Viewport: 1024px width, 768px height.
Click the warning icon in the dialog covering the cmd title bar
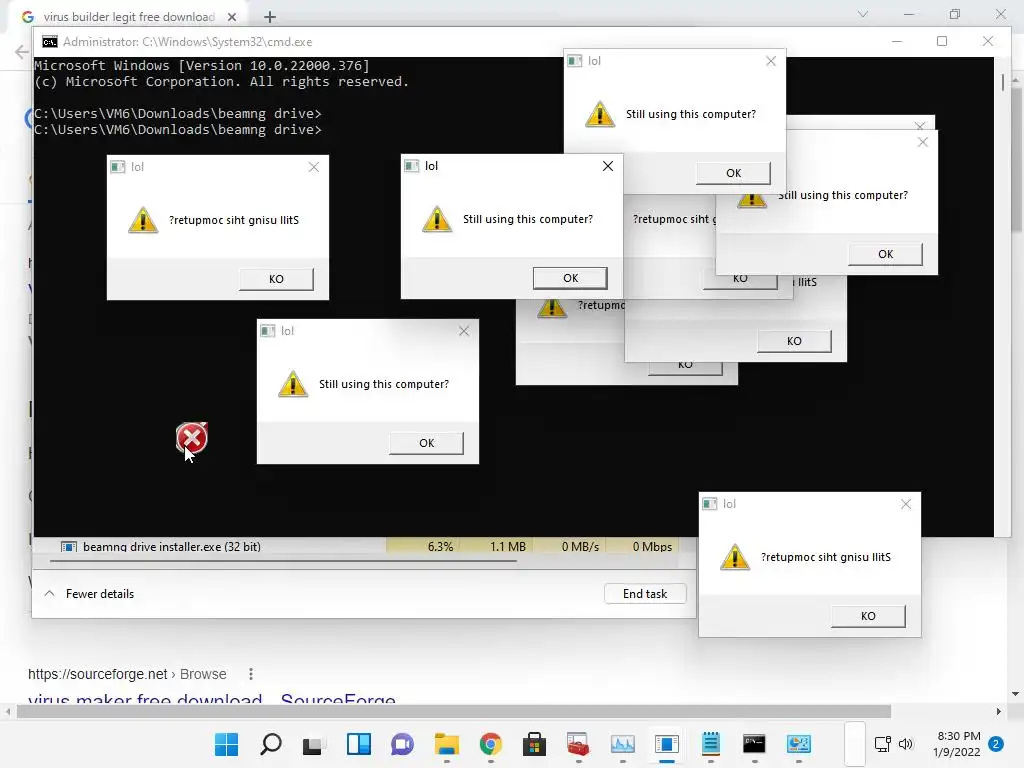pos(600,114)
